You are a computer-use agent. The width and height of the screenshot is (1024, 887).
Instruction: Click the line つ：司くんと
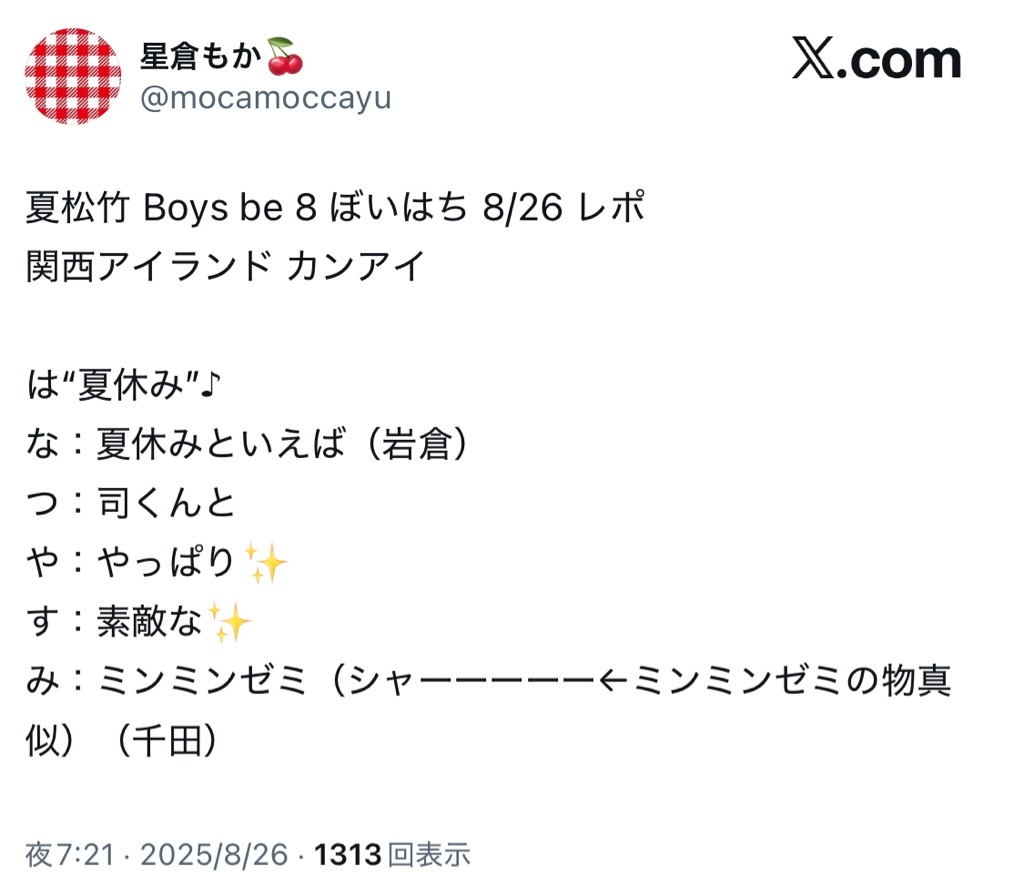[131, 503]
